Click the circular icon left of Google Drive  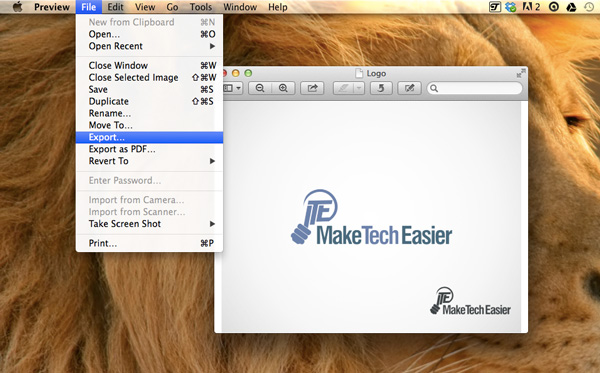pyautogui.click(x=554, y=7)
